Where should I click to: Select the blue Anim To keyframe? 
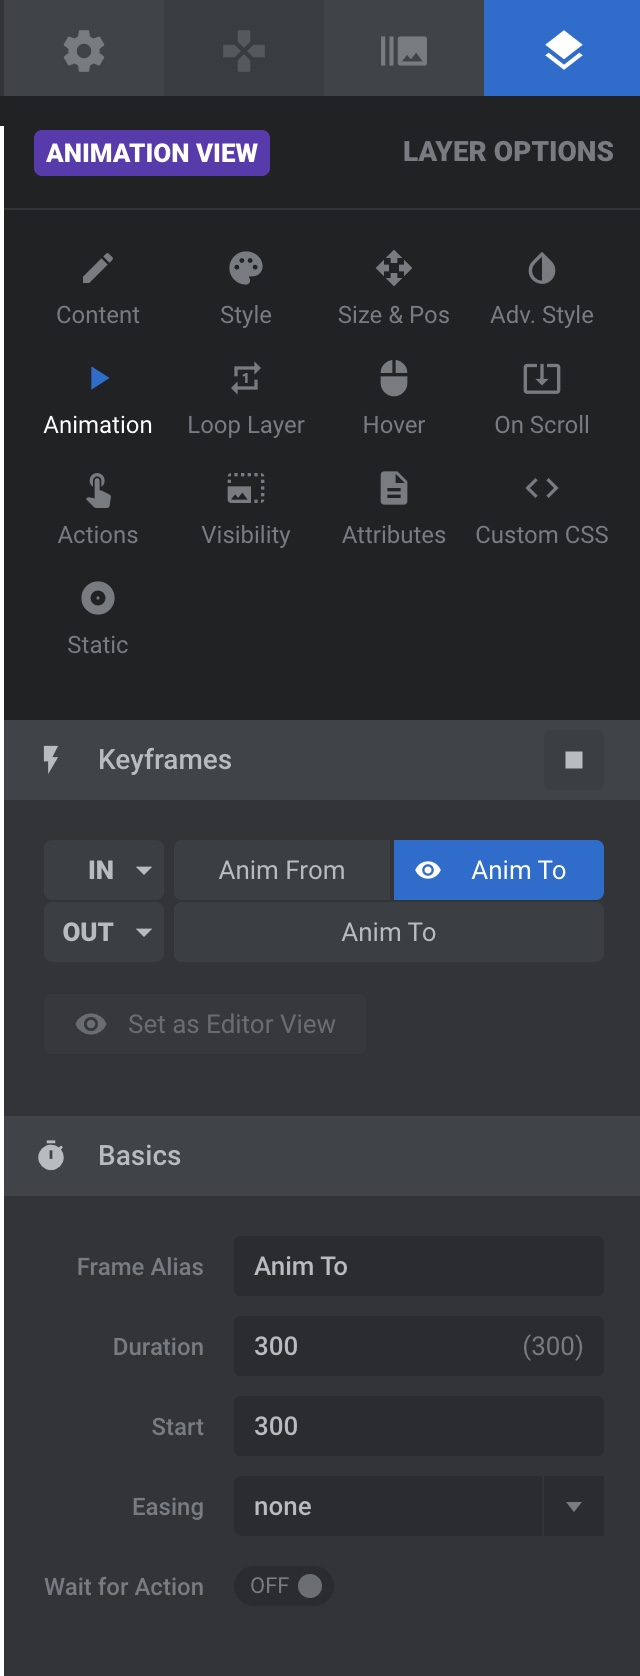pos(499,870)
